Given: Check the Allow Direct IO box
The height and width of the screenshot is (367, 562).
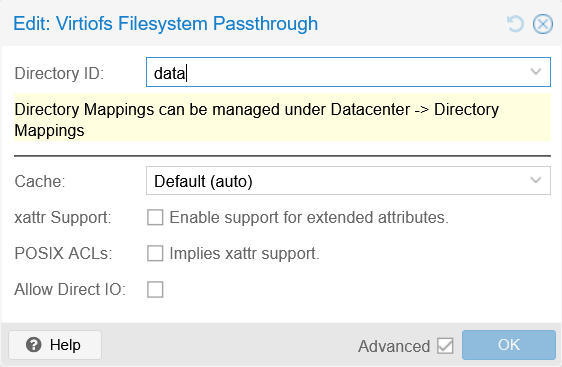Looking at the screenshot, I should (155, 290).
